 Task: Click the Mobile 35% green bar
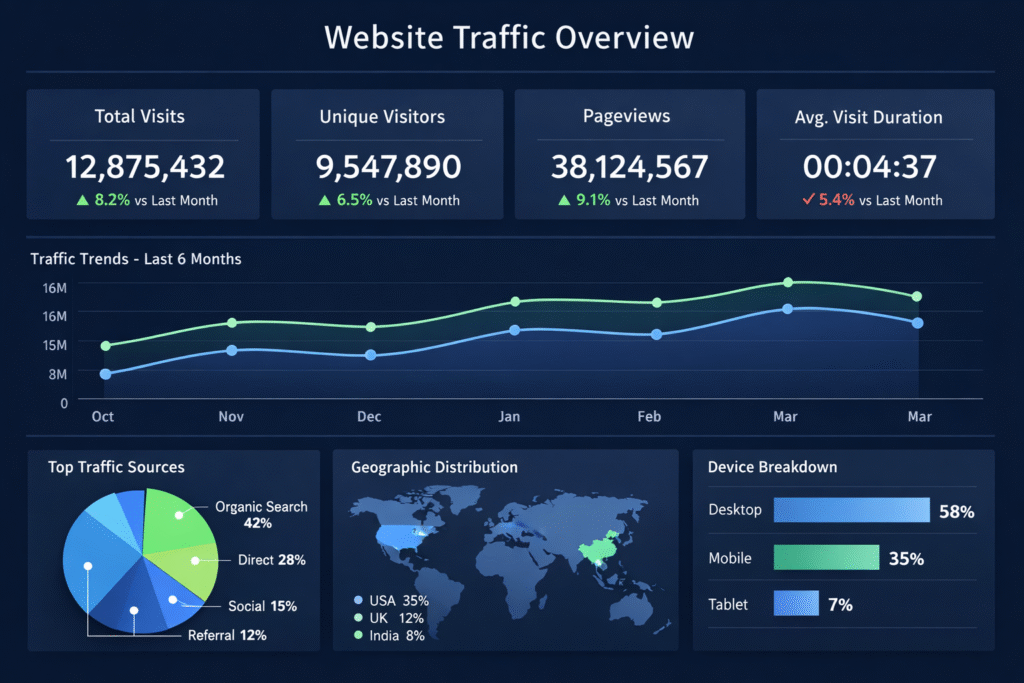click(826, 558)
